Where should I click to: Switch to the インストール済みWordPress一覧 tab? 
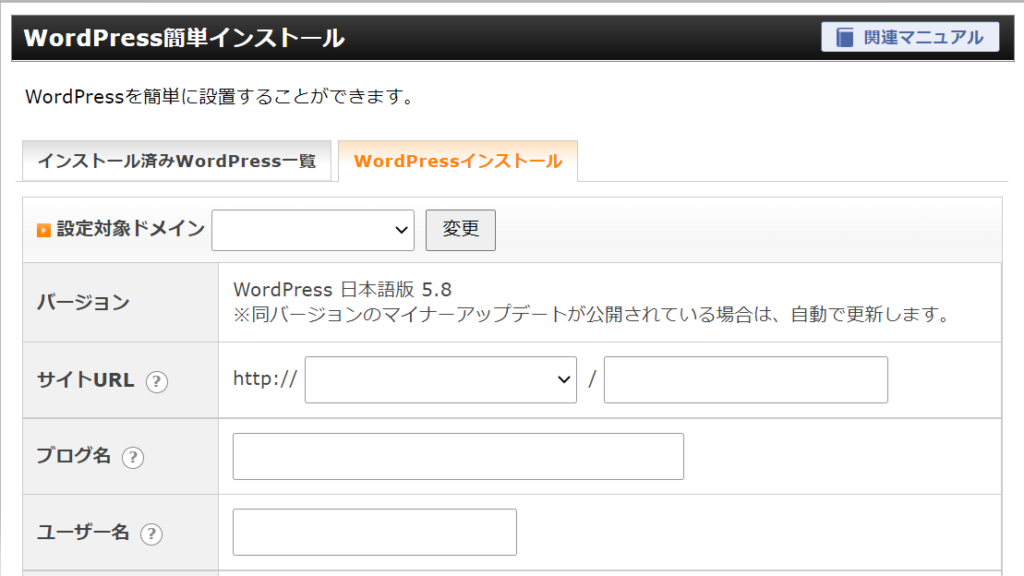(176, 161)
